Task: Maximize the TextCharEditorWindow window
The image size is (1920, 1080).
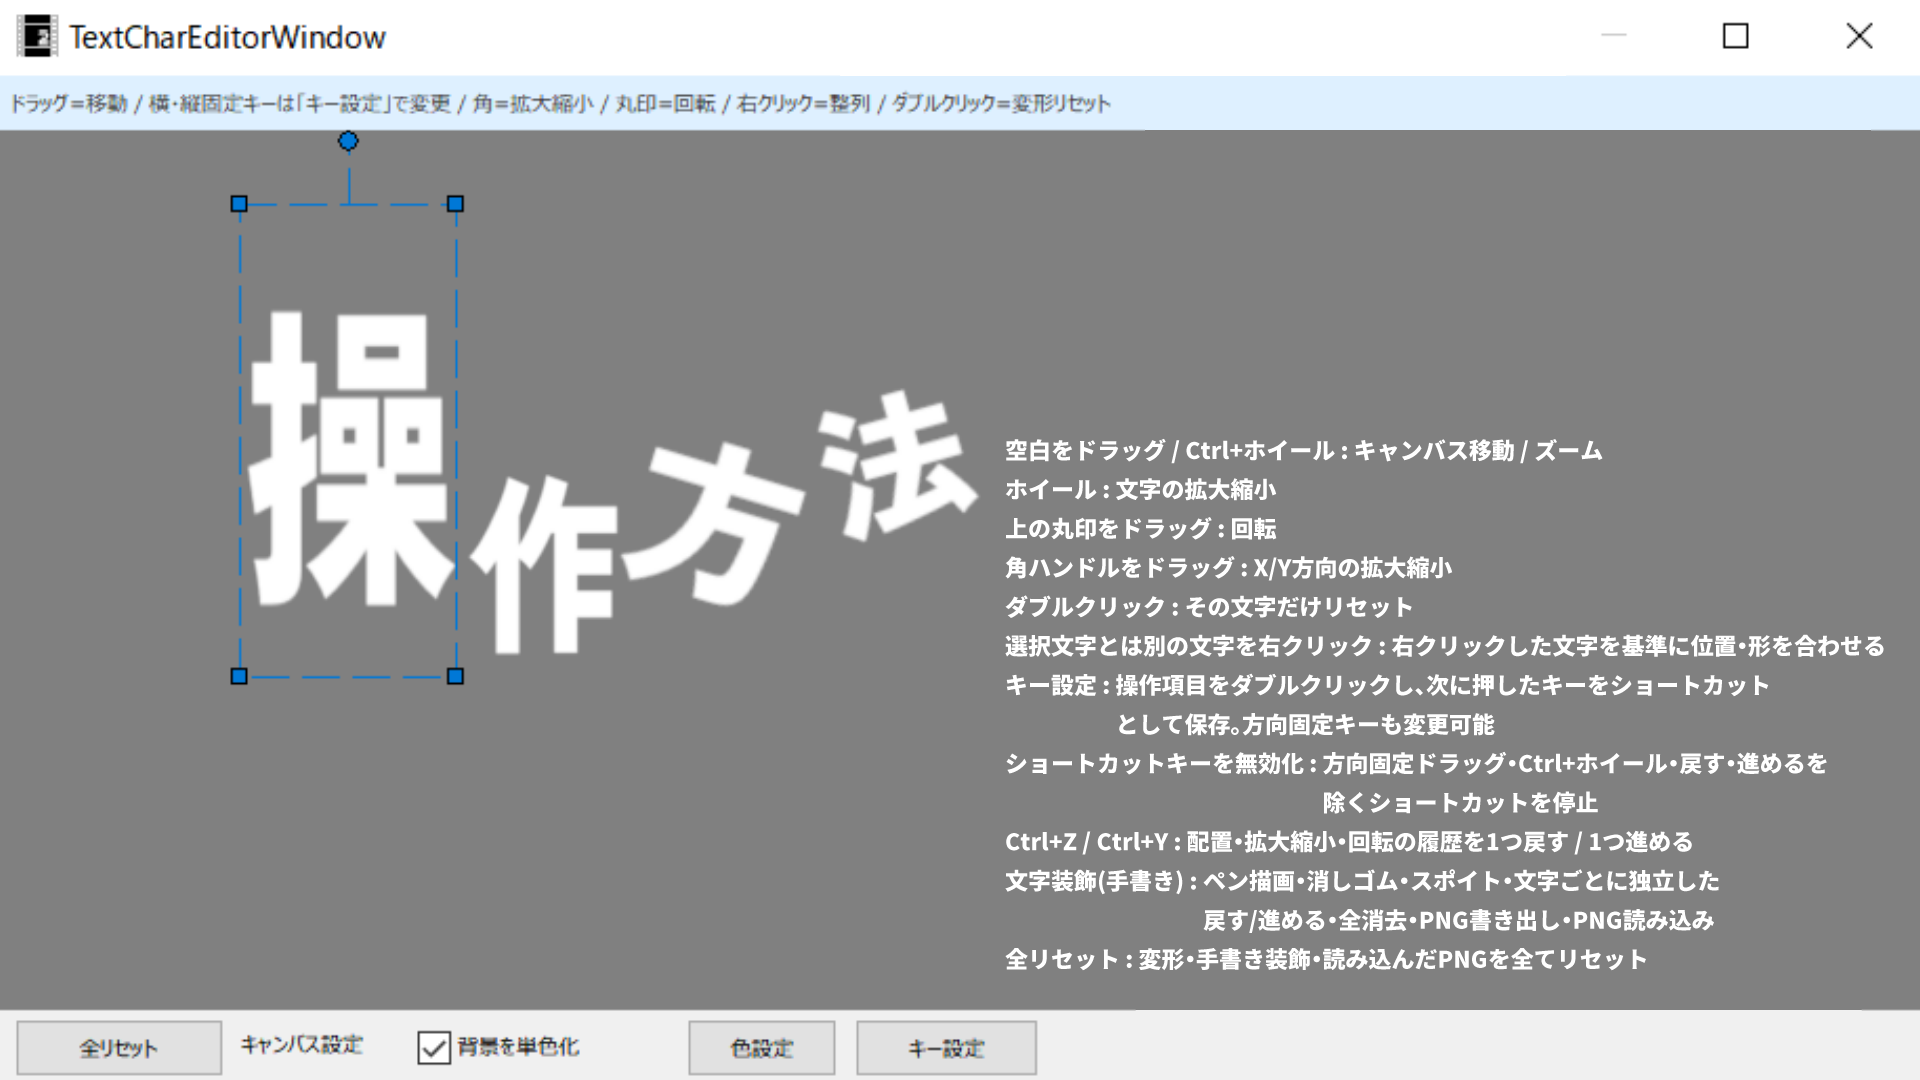Action: tap(1736, 36)
